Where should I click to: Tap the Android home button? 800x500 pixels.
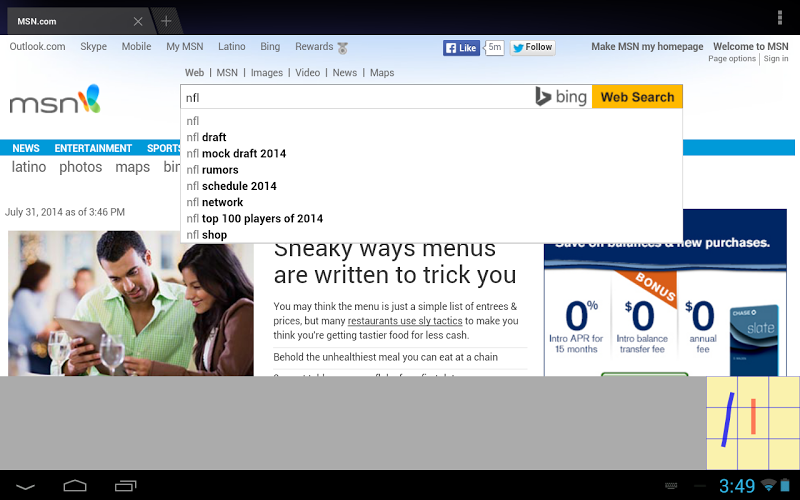(74, 486)
